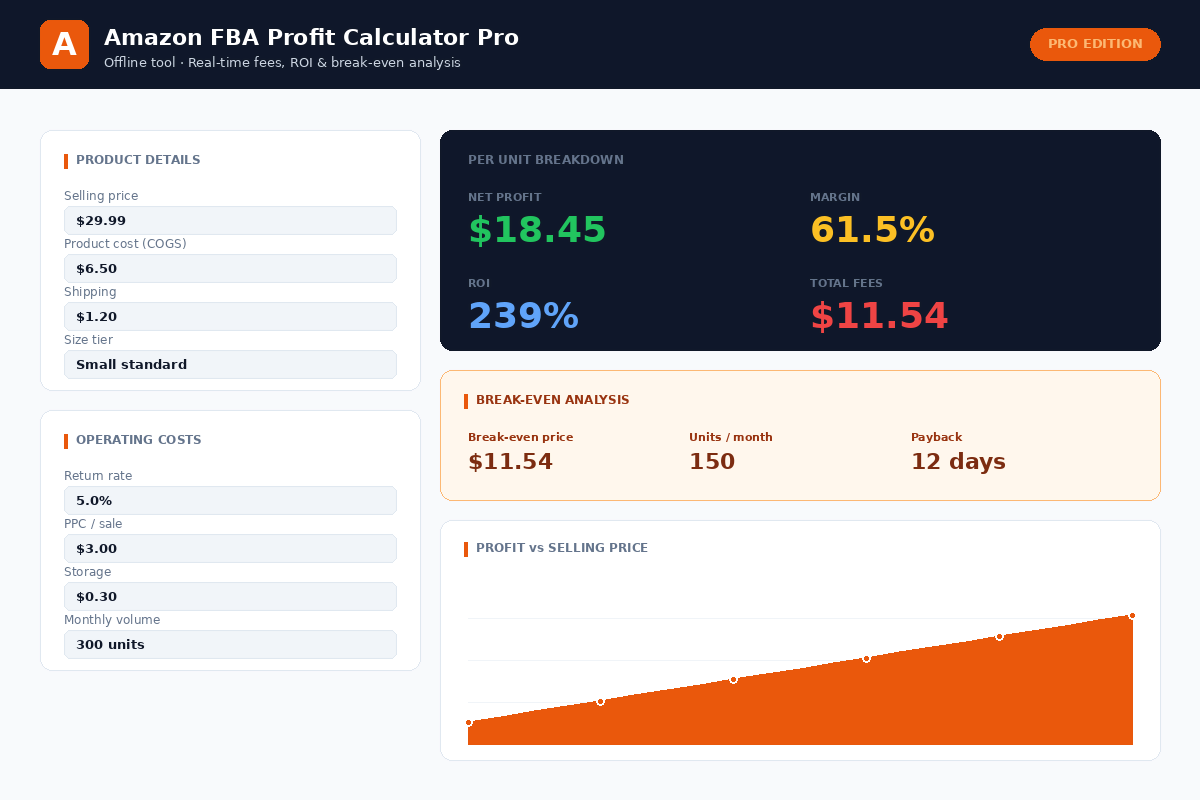
Task: Click the PPC / sale input field
Action: click(230, 548)
